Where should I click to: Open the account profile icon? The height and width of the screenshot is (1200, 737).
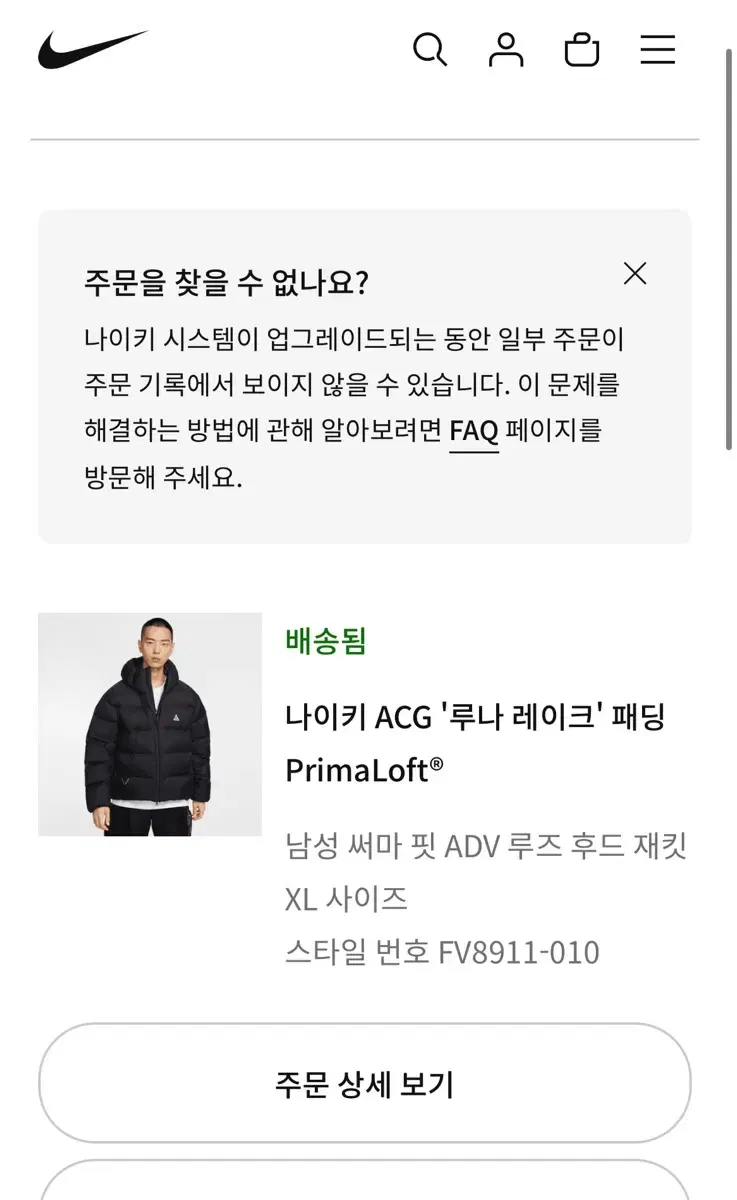pyautogui.click(x=506, y=49)
